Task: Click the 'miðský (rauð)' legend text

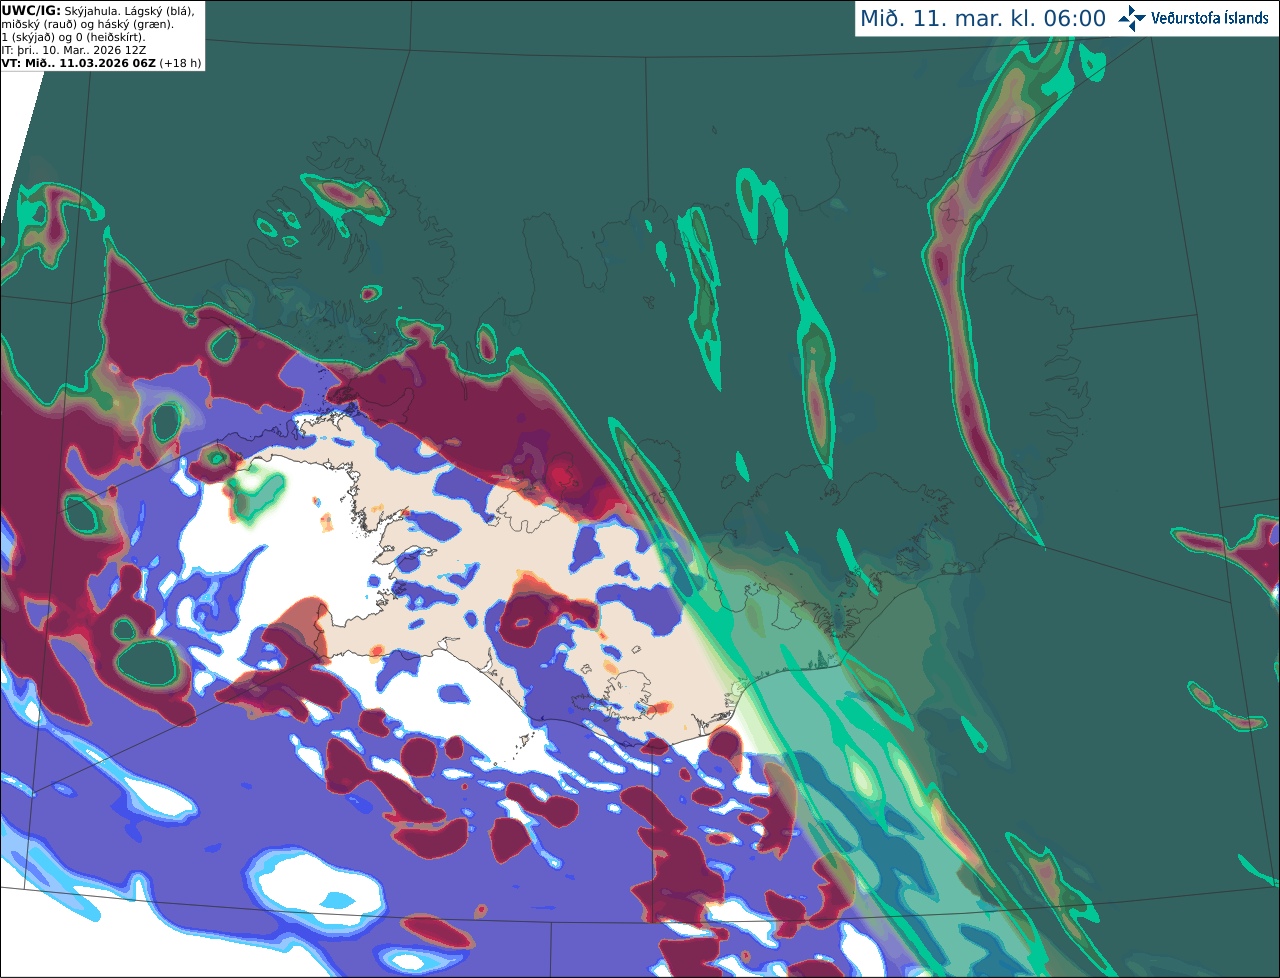Action: coord(39,25)
